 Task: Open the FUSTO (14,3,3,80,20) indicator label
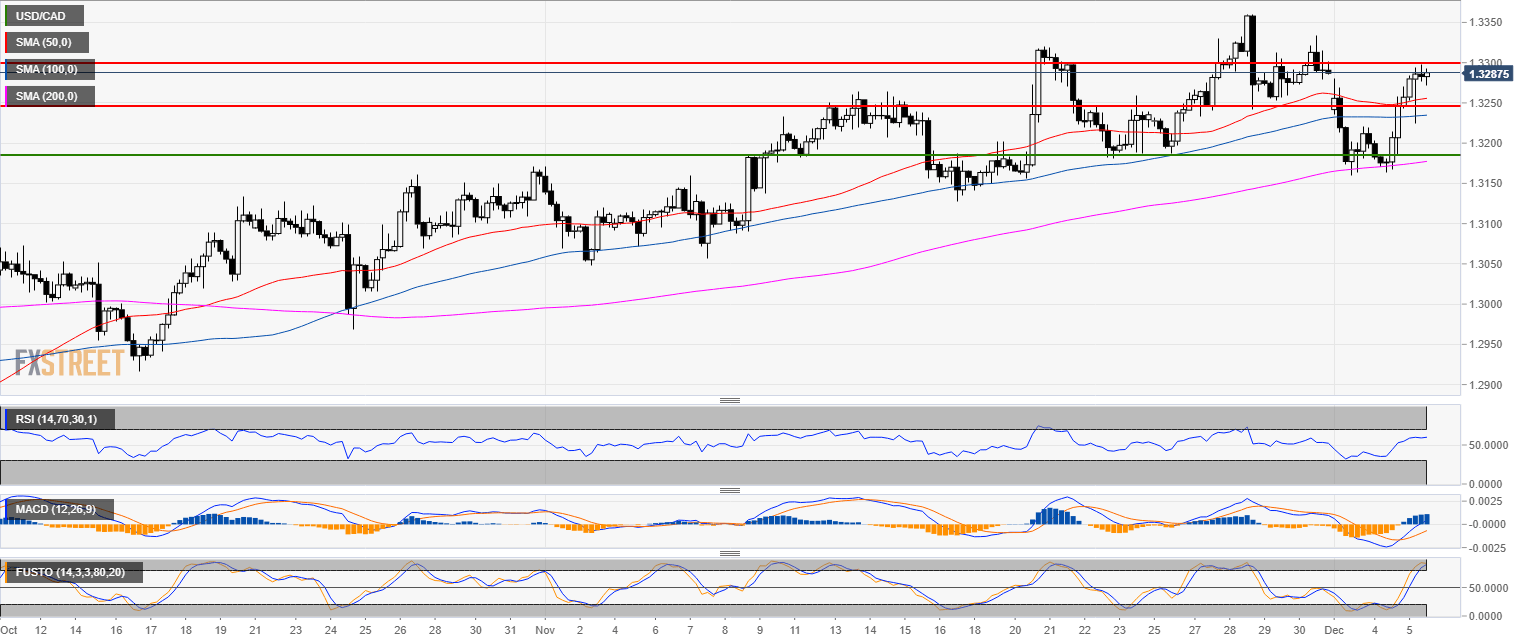[x=73, y=573]
